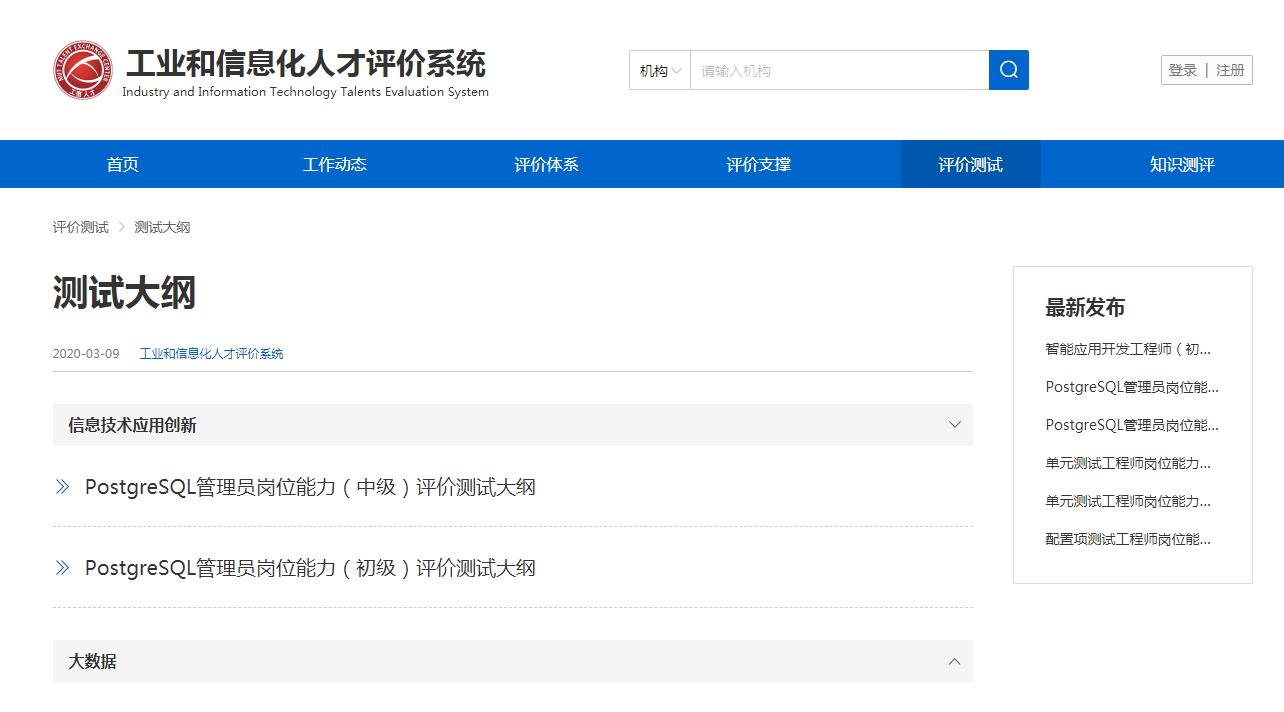
Task: Open 知识测评 navigation item
Action: tap(1182, 164)
